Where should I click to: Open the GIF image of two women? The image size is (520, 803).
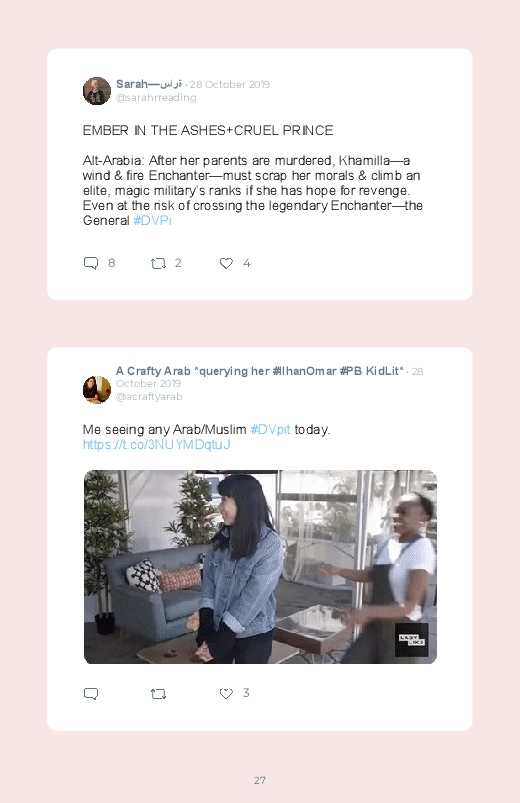pyautogui.click(x=260, y=567)
